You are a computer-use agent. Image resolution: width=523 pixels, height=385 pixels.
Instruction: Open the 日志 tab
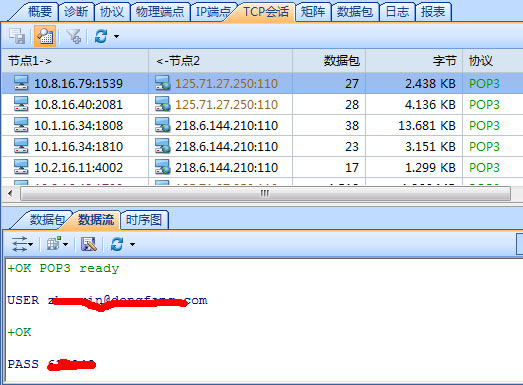[x=397, y=12]
